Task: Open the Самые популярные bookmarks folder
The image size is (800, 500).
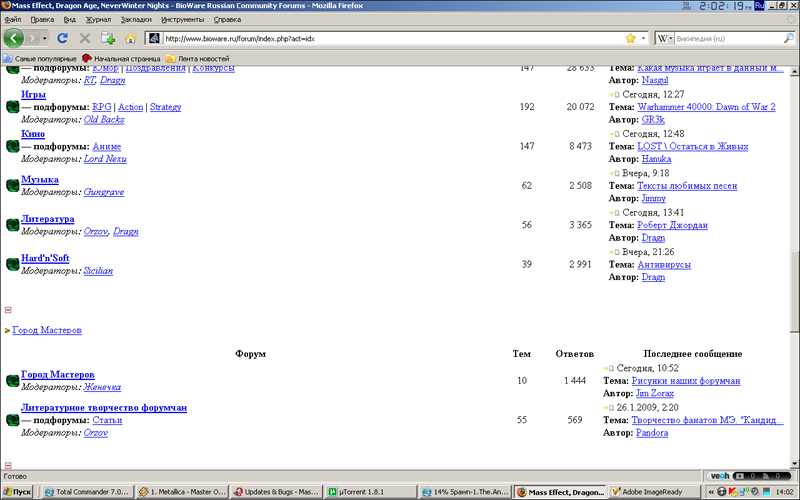Action: pyautogui.click(x=40, y=58)
